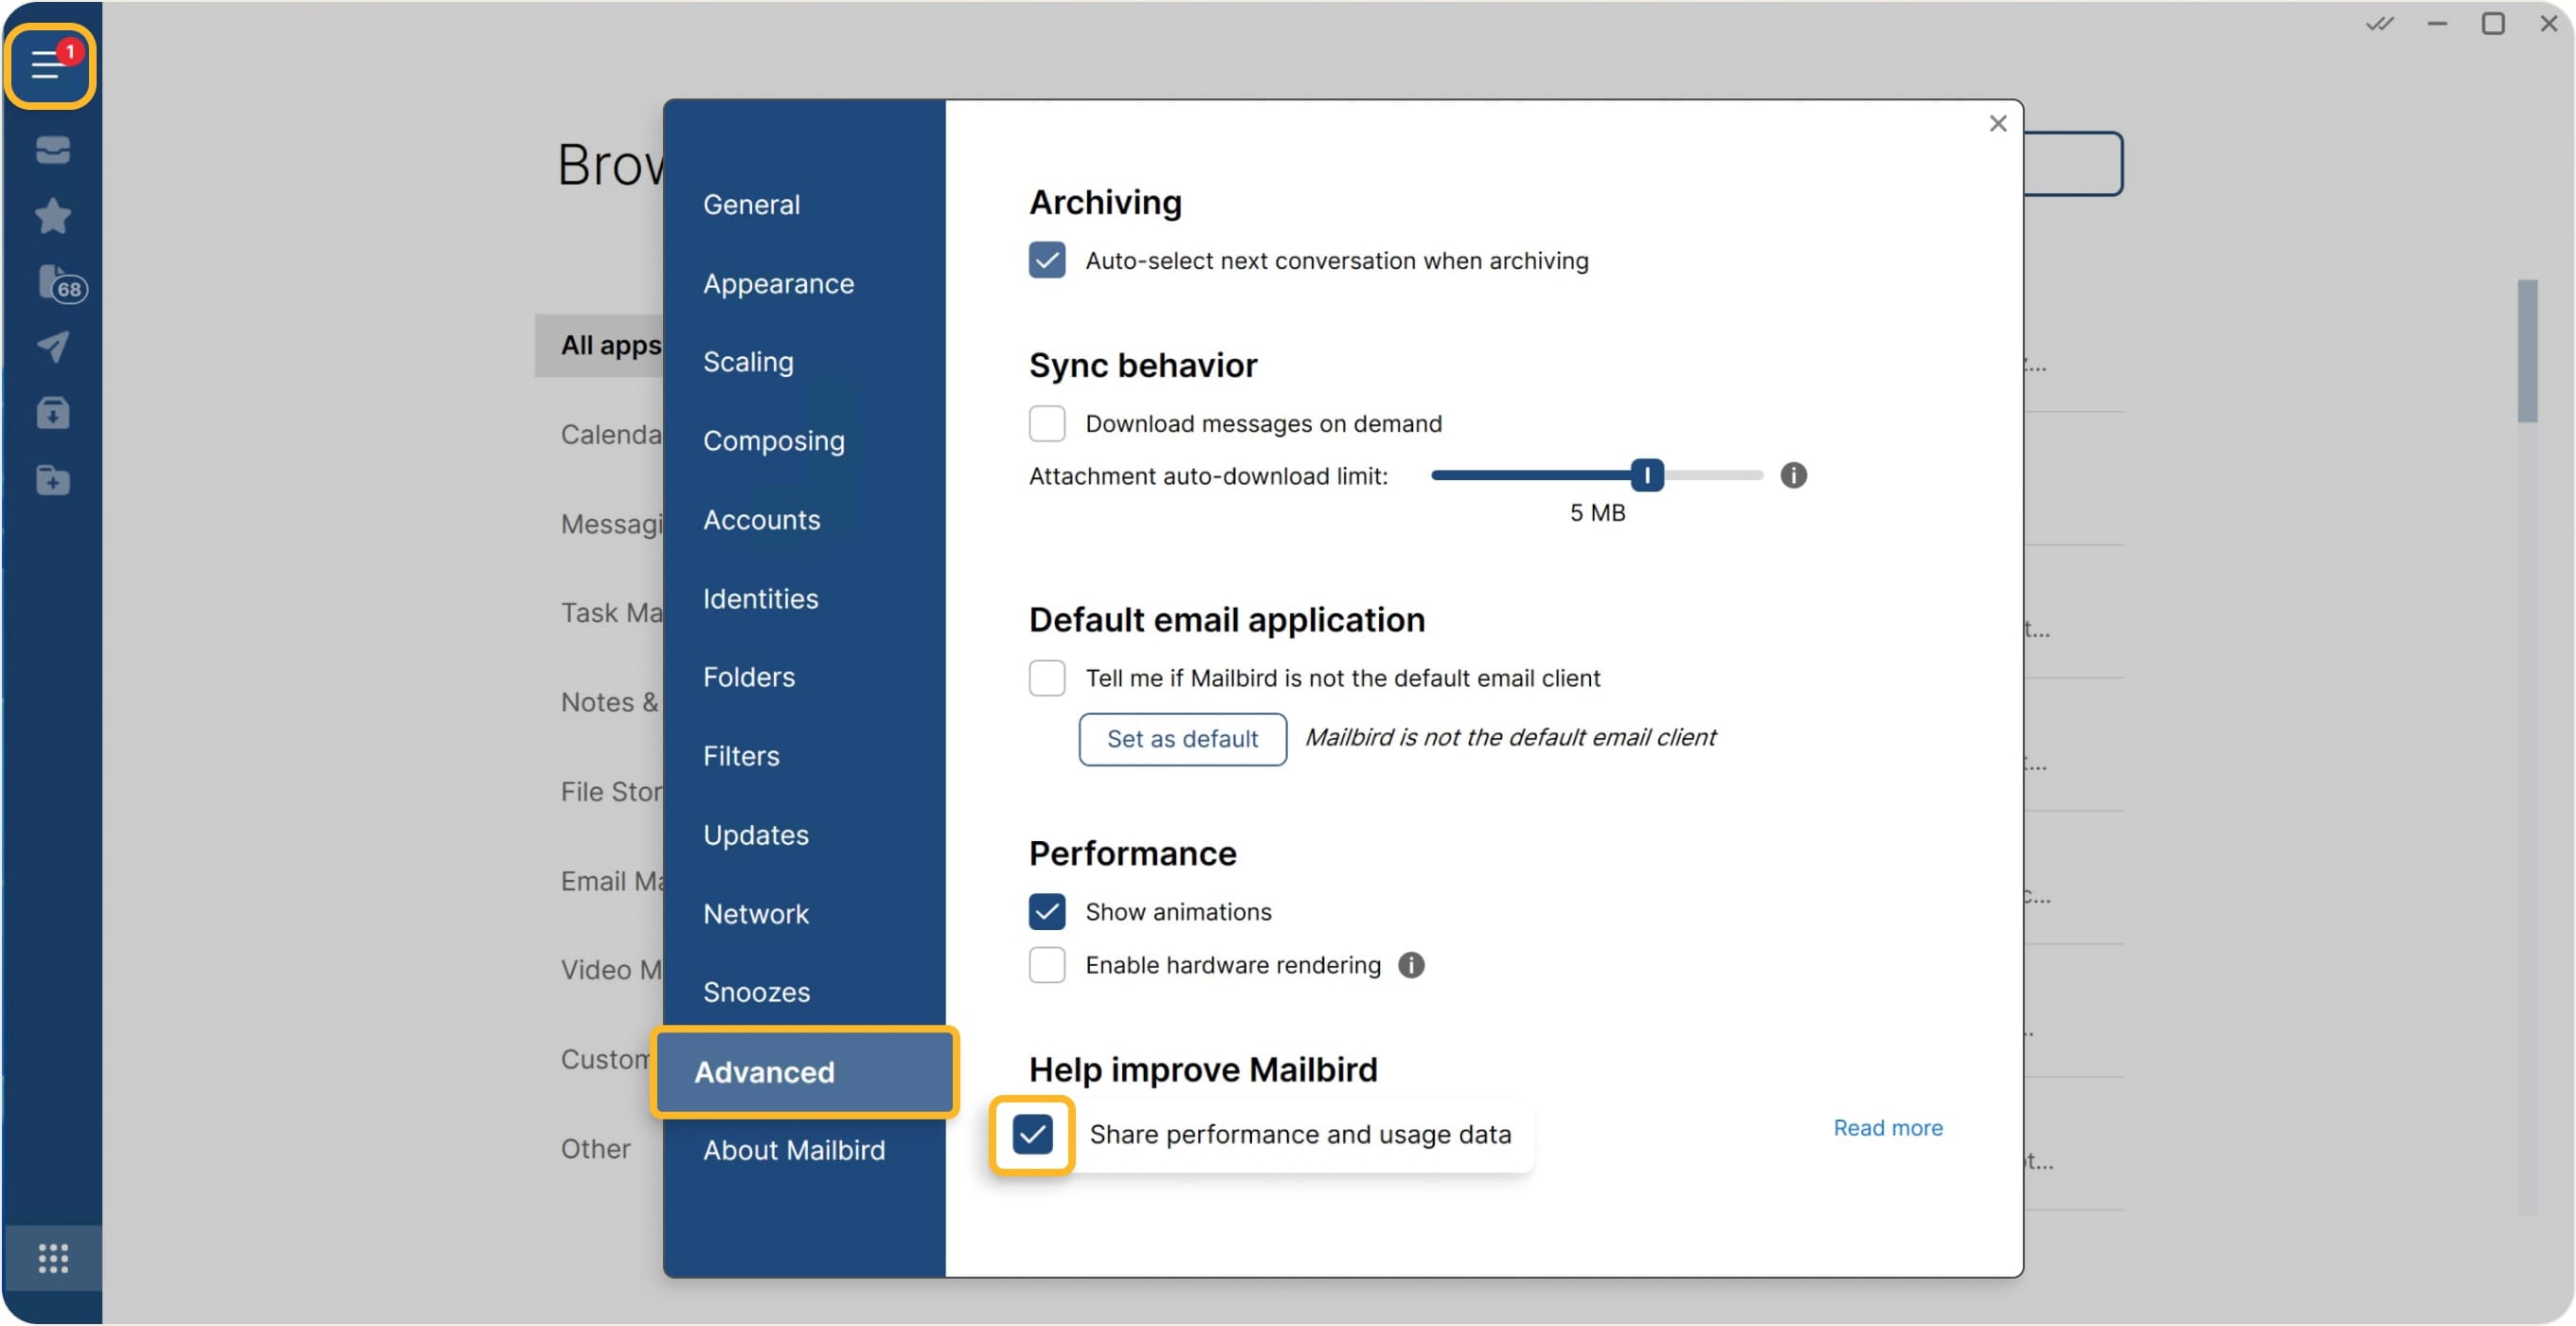
Task: Open the Network settings section
Action: [x=756, y=913]
